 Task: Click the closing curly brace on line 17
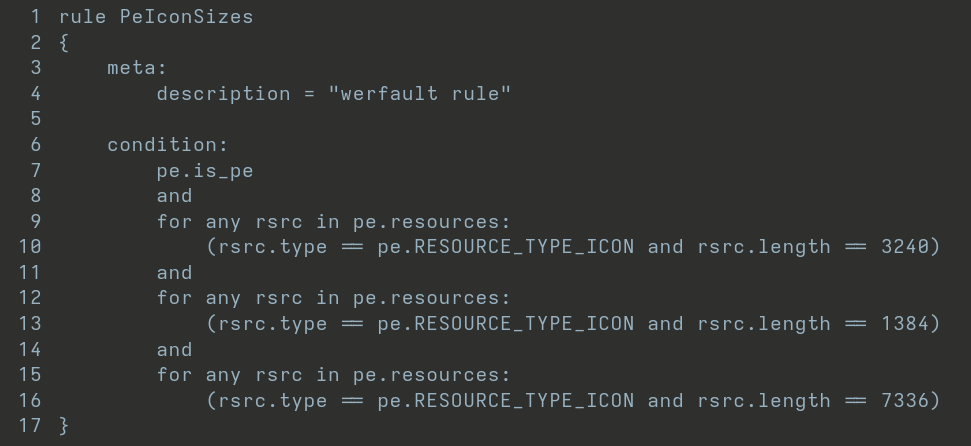64,426
